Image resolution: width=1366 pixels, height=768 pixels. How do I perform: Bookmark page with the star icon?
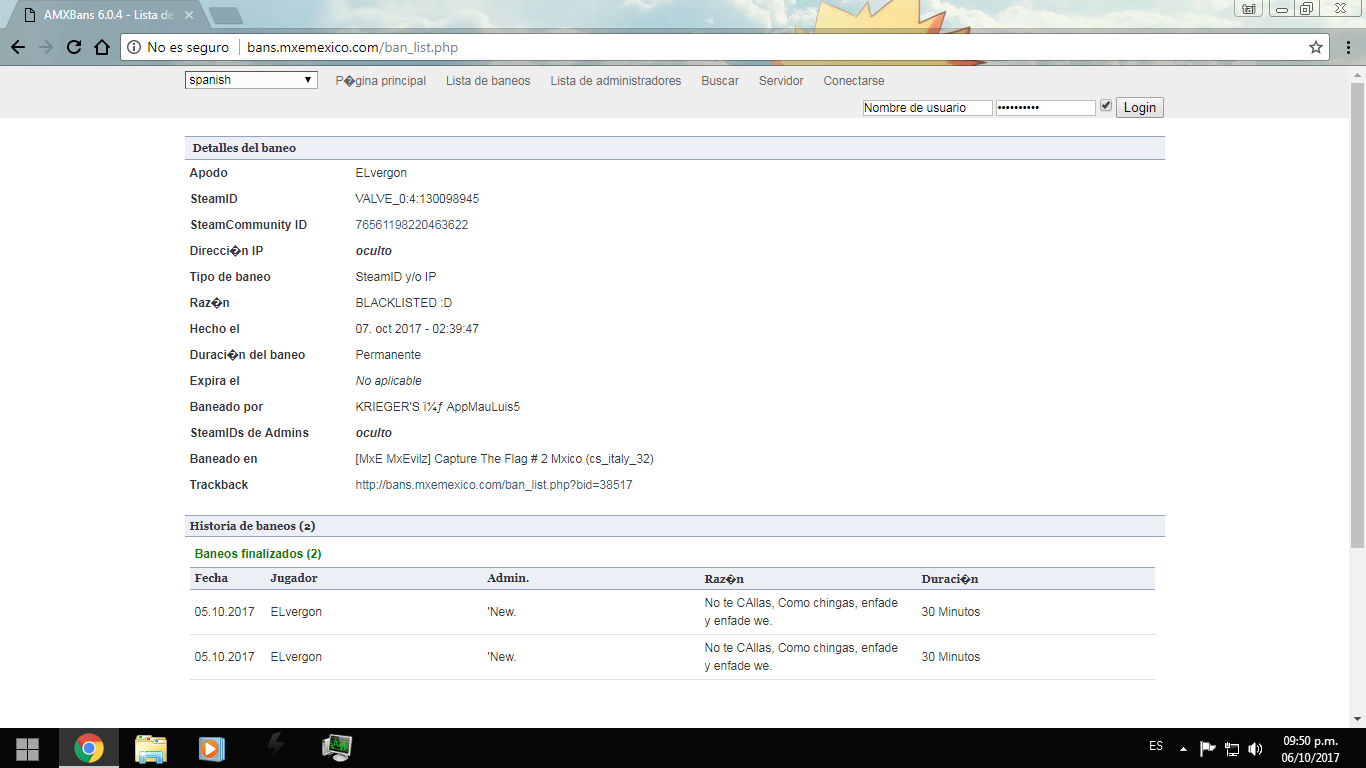[x=1316, y=47]
